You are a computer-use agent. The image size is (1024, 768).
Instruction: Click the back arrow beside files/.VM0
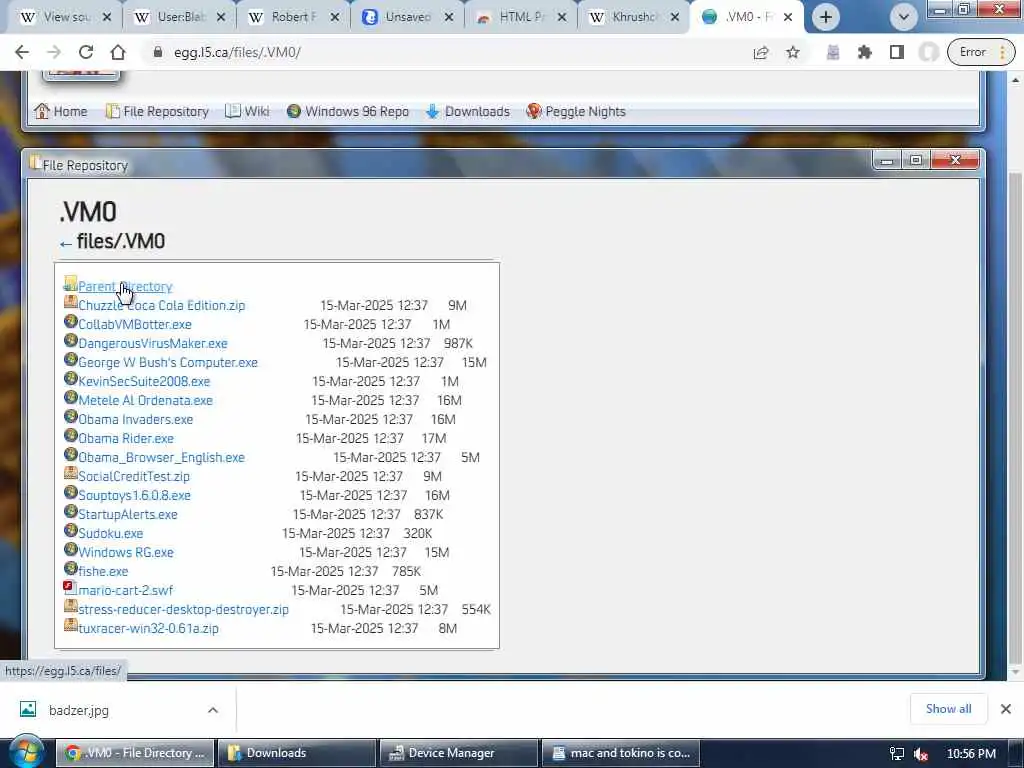pyautogui.click(x=65, y=244)
